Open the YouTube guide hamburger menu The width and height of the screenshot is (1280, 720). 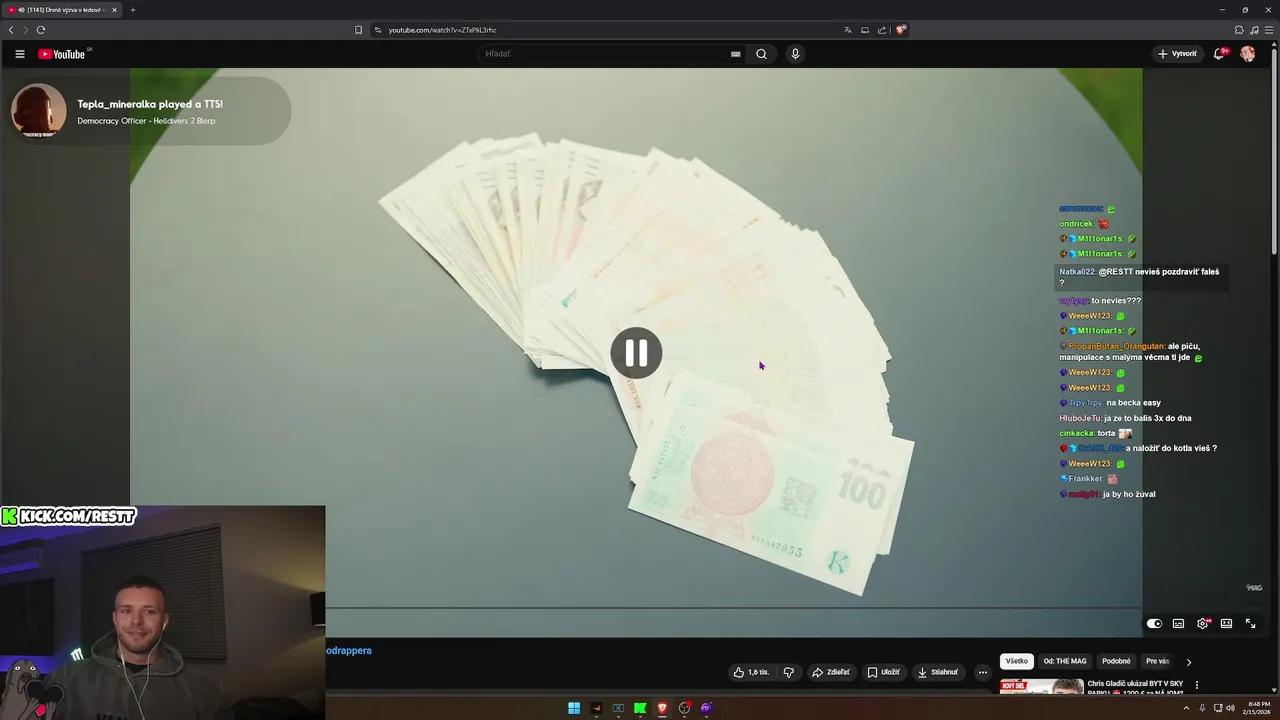pyautogui.click(x=19, y=54)
